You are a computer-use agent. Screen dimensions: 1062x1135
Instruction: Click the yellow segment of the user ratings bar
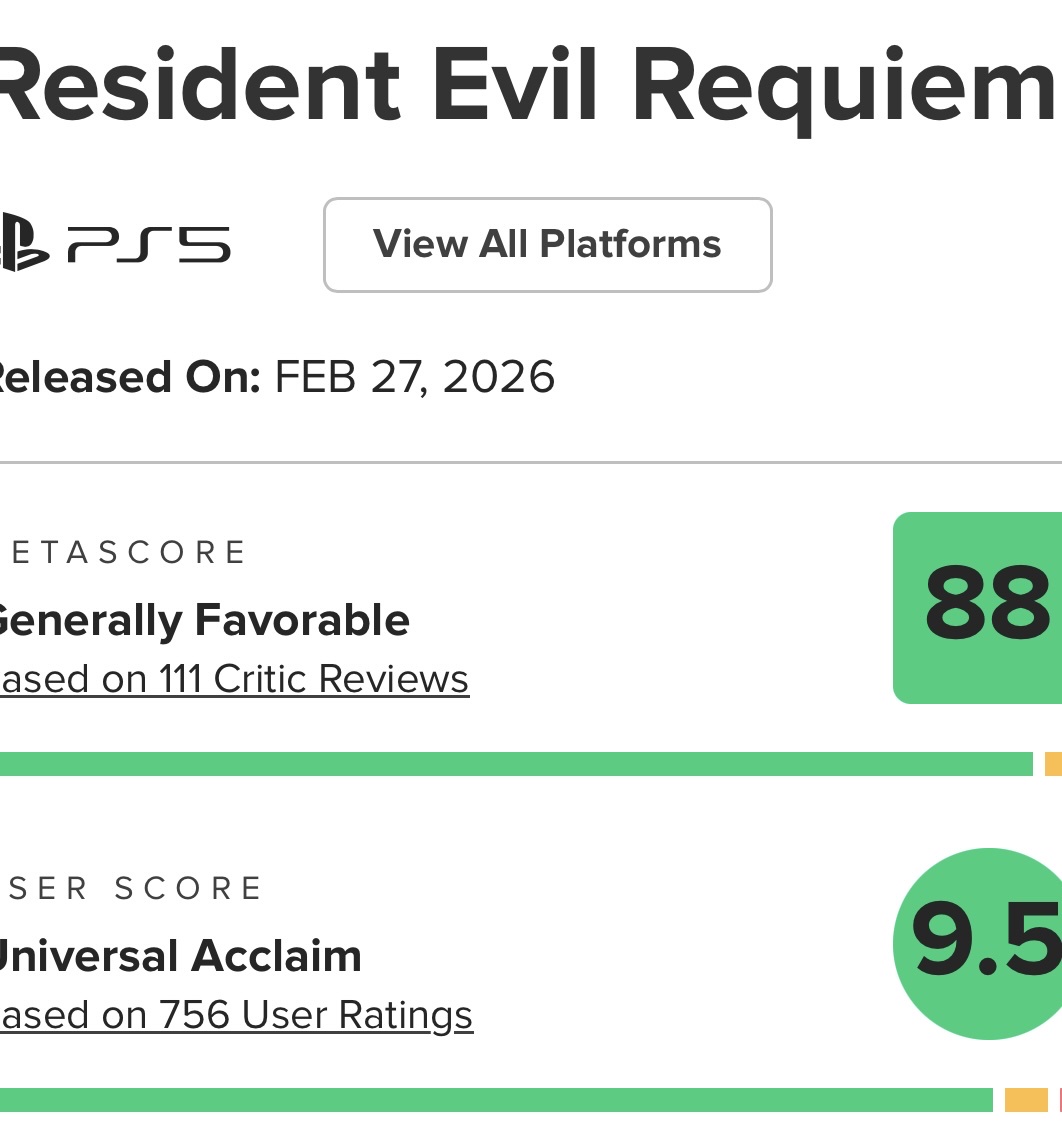click(1025, 1100)
